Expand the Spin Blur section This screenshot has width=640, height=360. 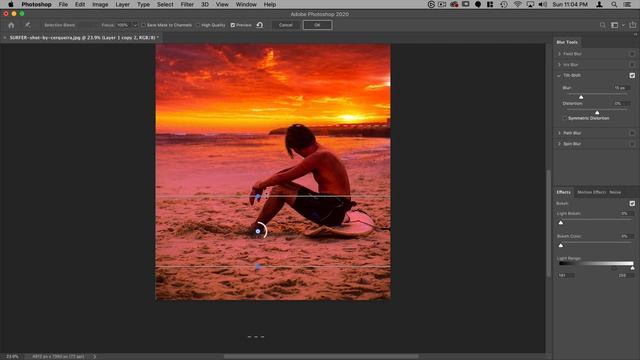559,144
